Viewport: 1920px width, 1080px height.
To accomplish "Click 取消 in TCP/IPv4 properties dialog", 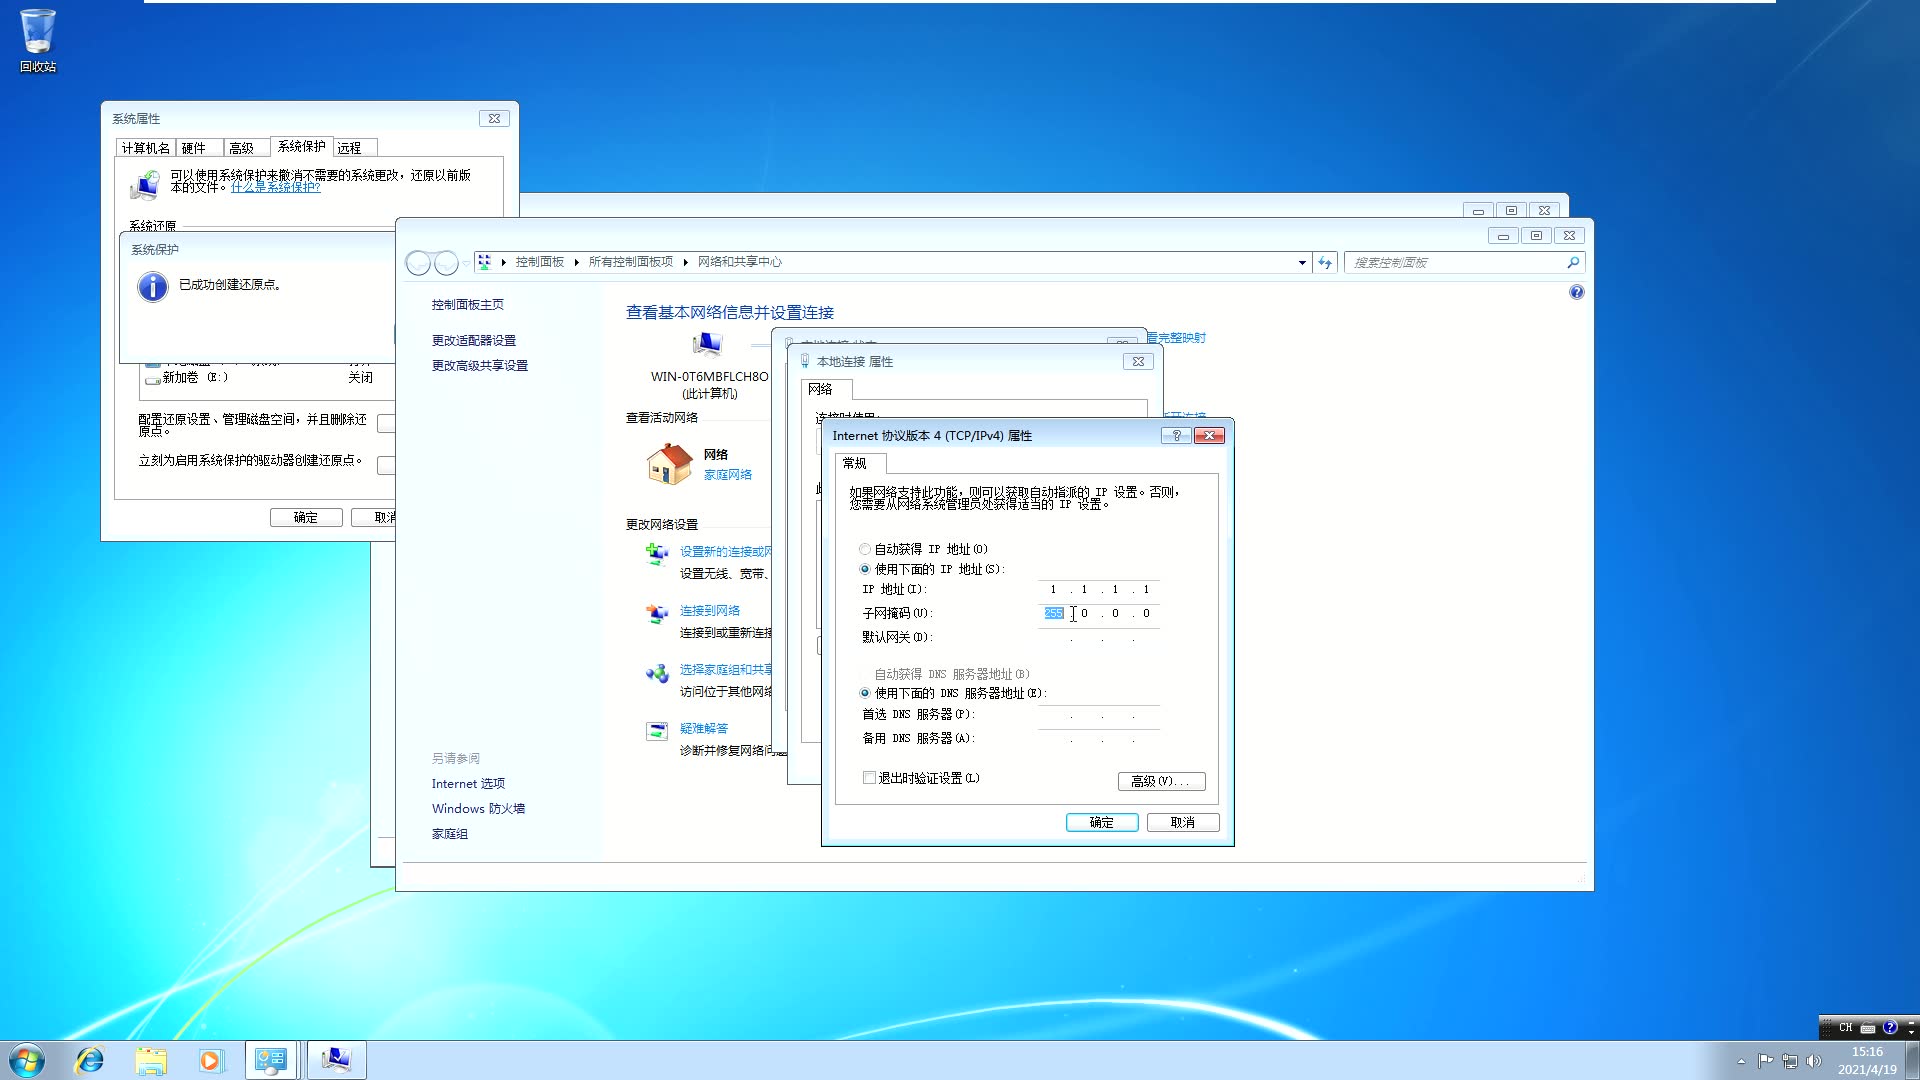I will coord(1182,823).
